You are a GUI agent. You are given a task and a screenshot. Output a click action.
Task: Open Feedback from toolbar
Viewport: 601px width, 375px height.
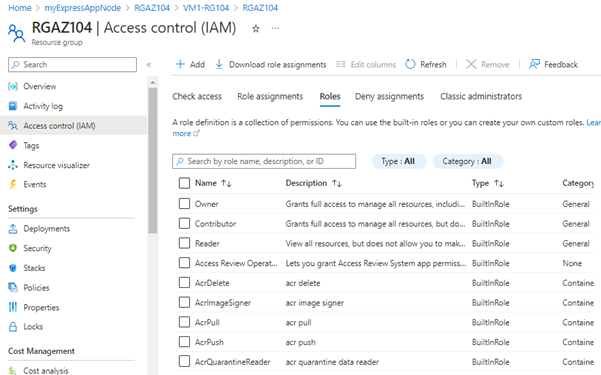[x=553, y=64]
